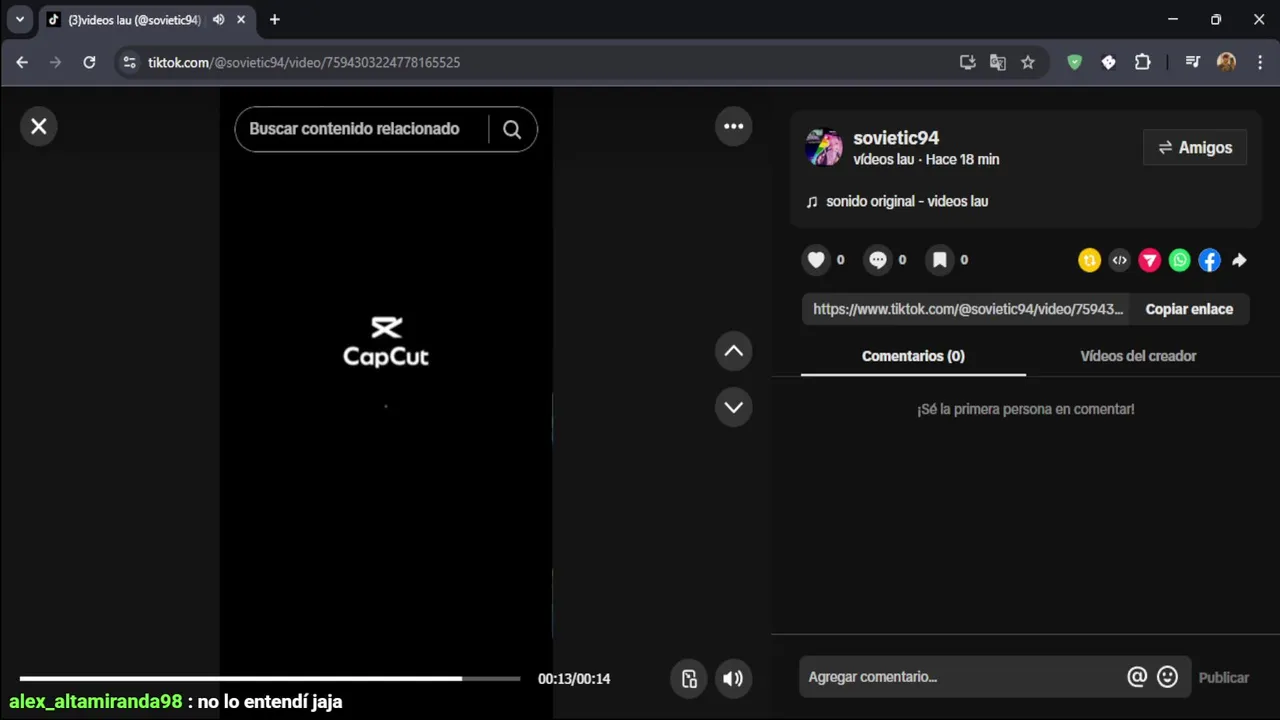Screen dimensions: 1280x720
Task: Open tab search dropdown arrow
Action: [19, 19]
